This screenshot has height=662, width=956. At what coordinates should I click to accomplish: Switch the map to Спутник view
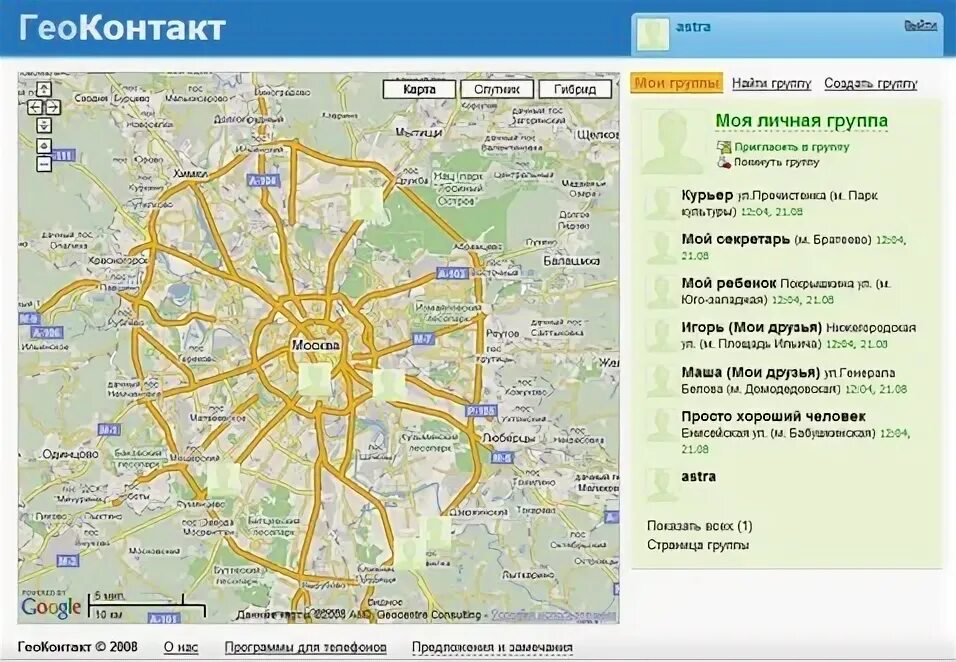pos(497,89)
